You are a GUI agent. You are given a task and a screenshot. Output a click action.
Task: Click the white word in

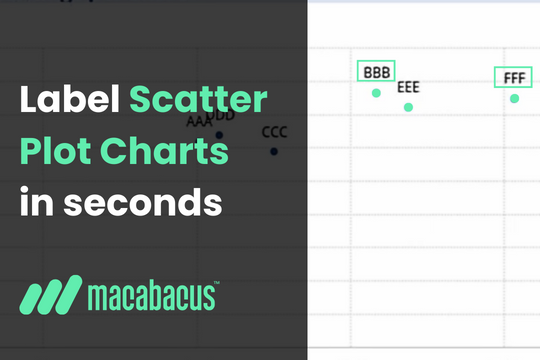pyautogui.click(x=37, y=202)
